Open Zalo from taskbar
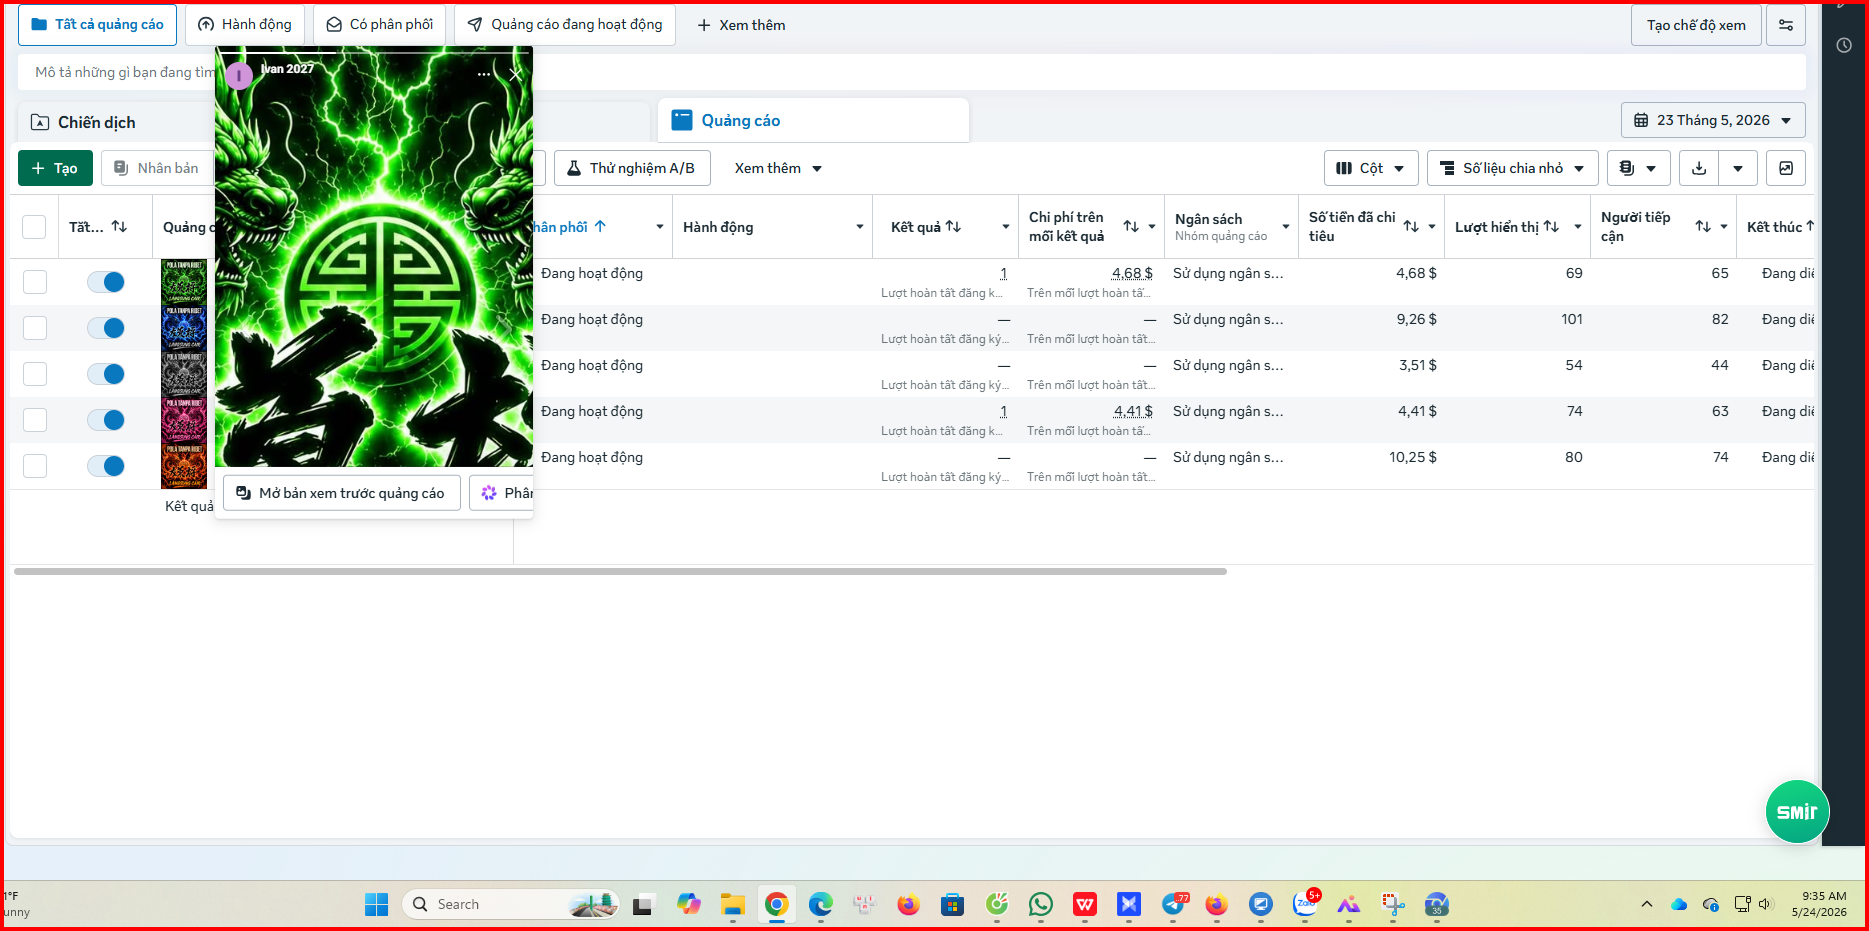1869x931 pixels. 1305,904
